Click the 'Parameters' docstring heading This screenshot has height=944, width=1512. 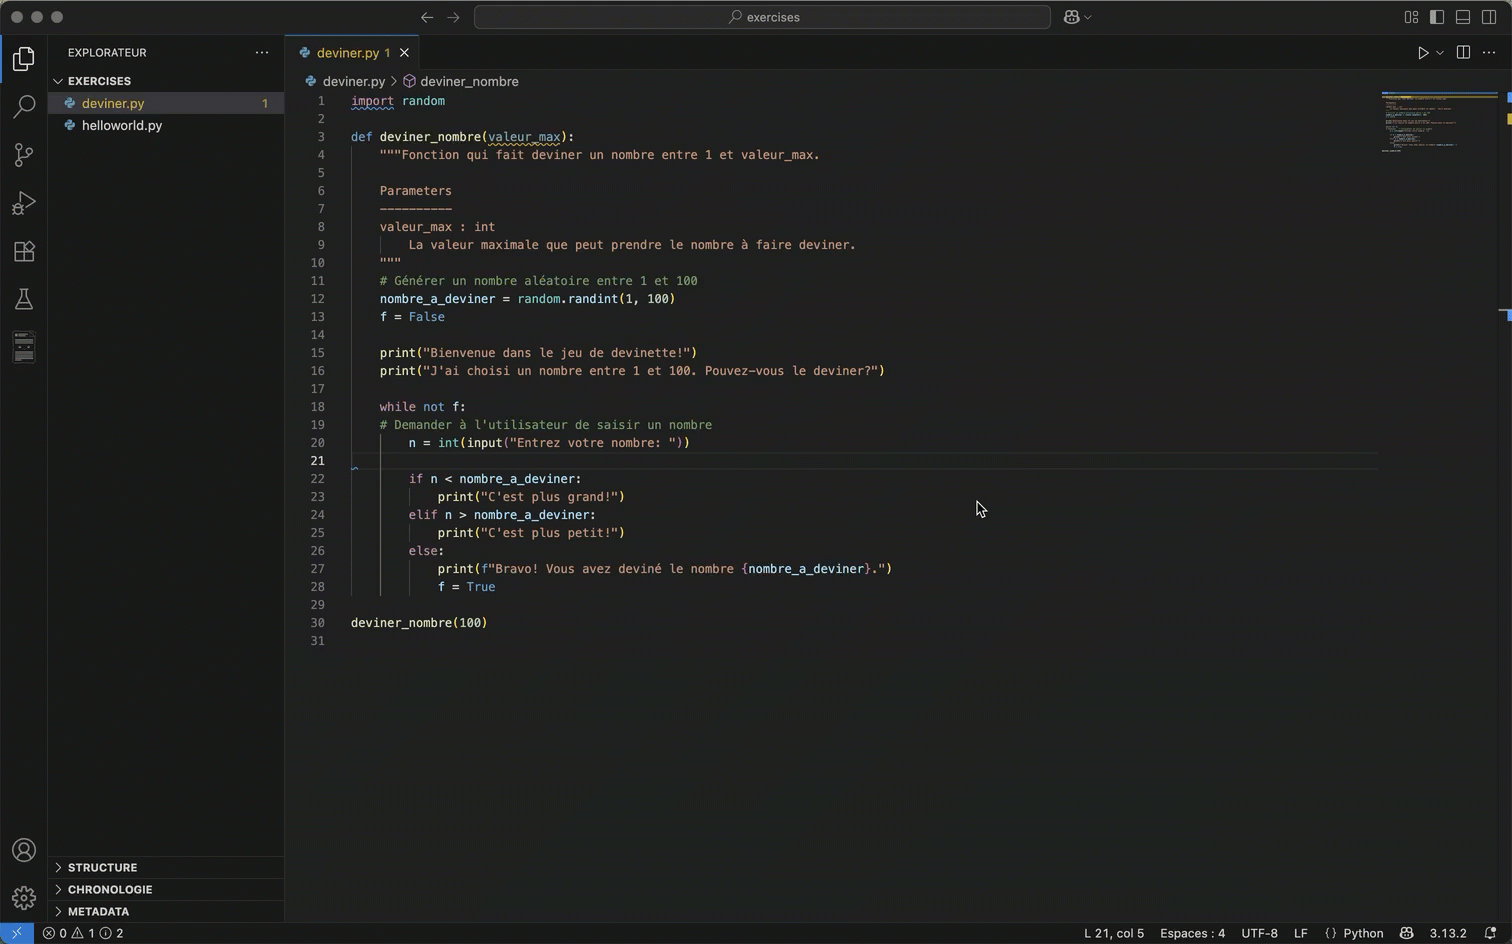pos(415,191)
